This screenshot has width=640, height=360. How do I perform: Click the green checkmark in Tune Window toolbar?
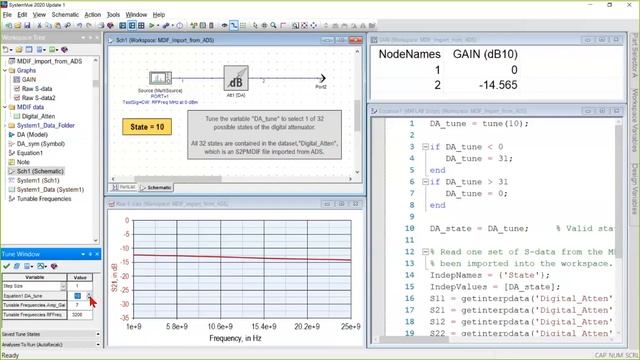[6, 266]
